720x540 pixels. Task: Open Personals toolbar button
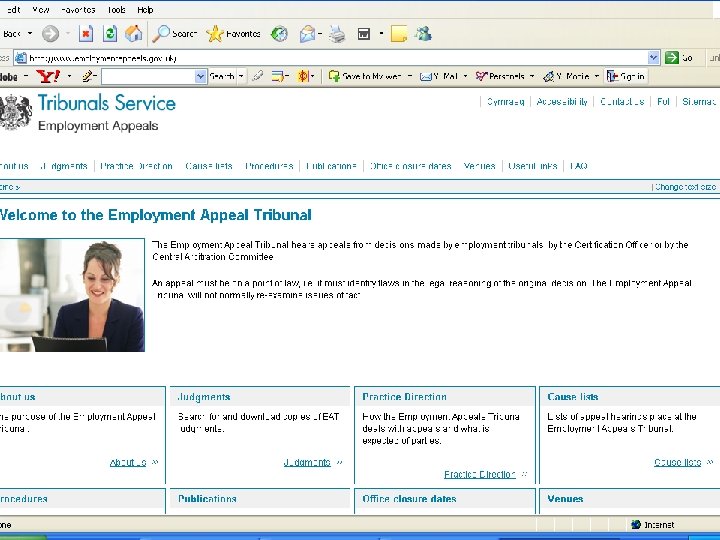click(x=500, y=76)
